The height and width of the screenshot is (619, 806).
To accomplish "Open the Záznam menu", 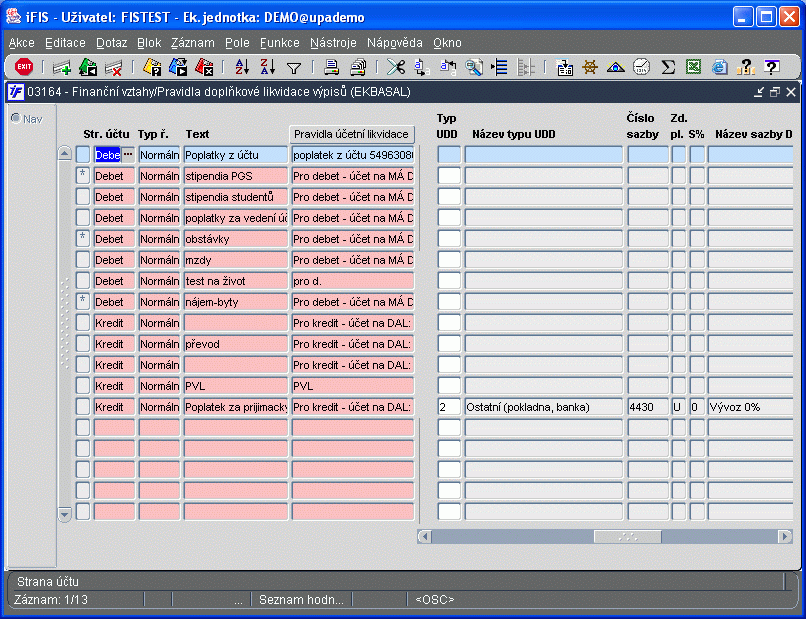I will [x=193, y=43].
